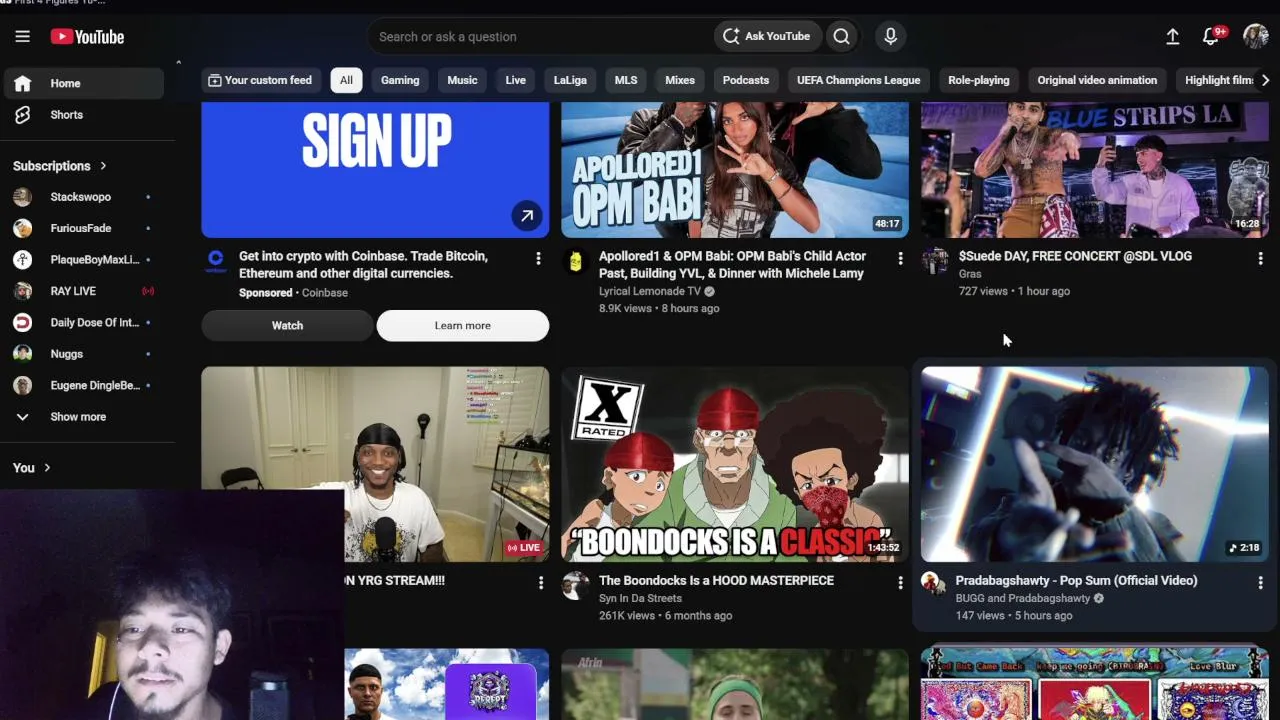Viewport: 1280px width, 720px height.
Task: Open the $uede DAY, FREE CONCERT title
Action: 1075,257
